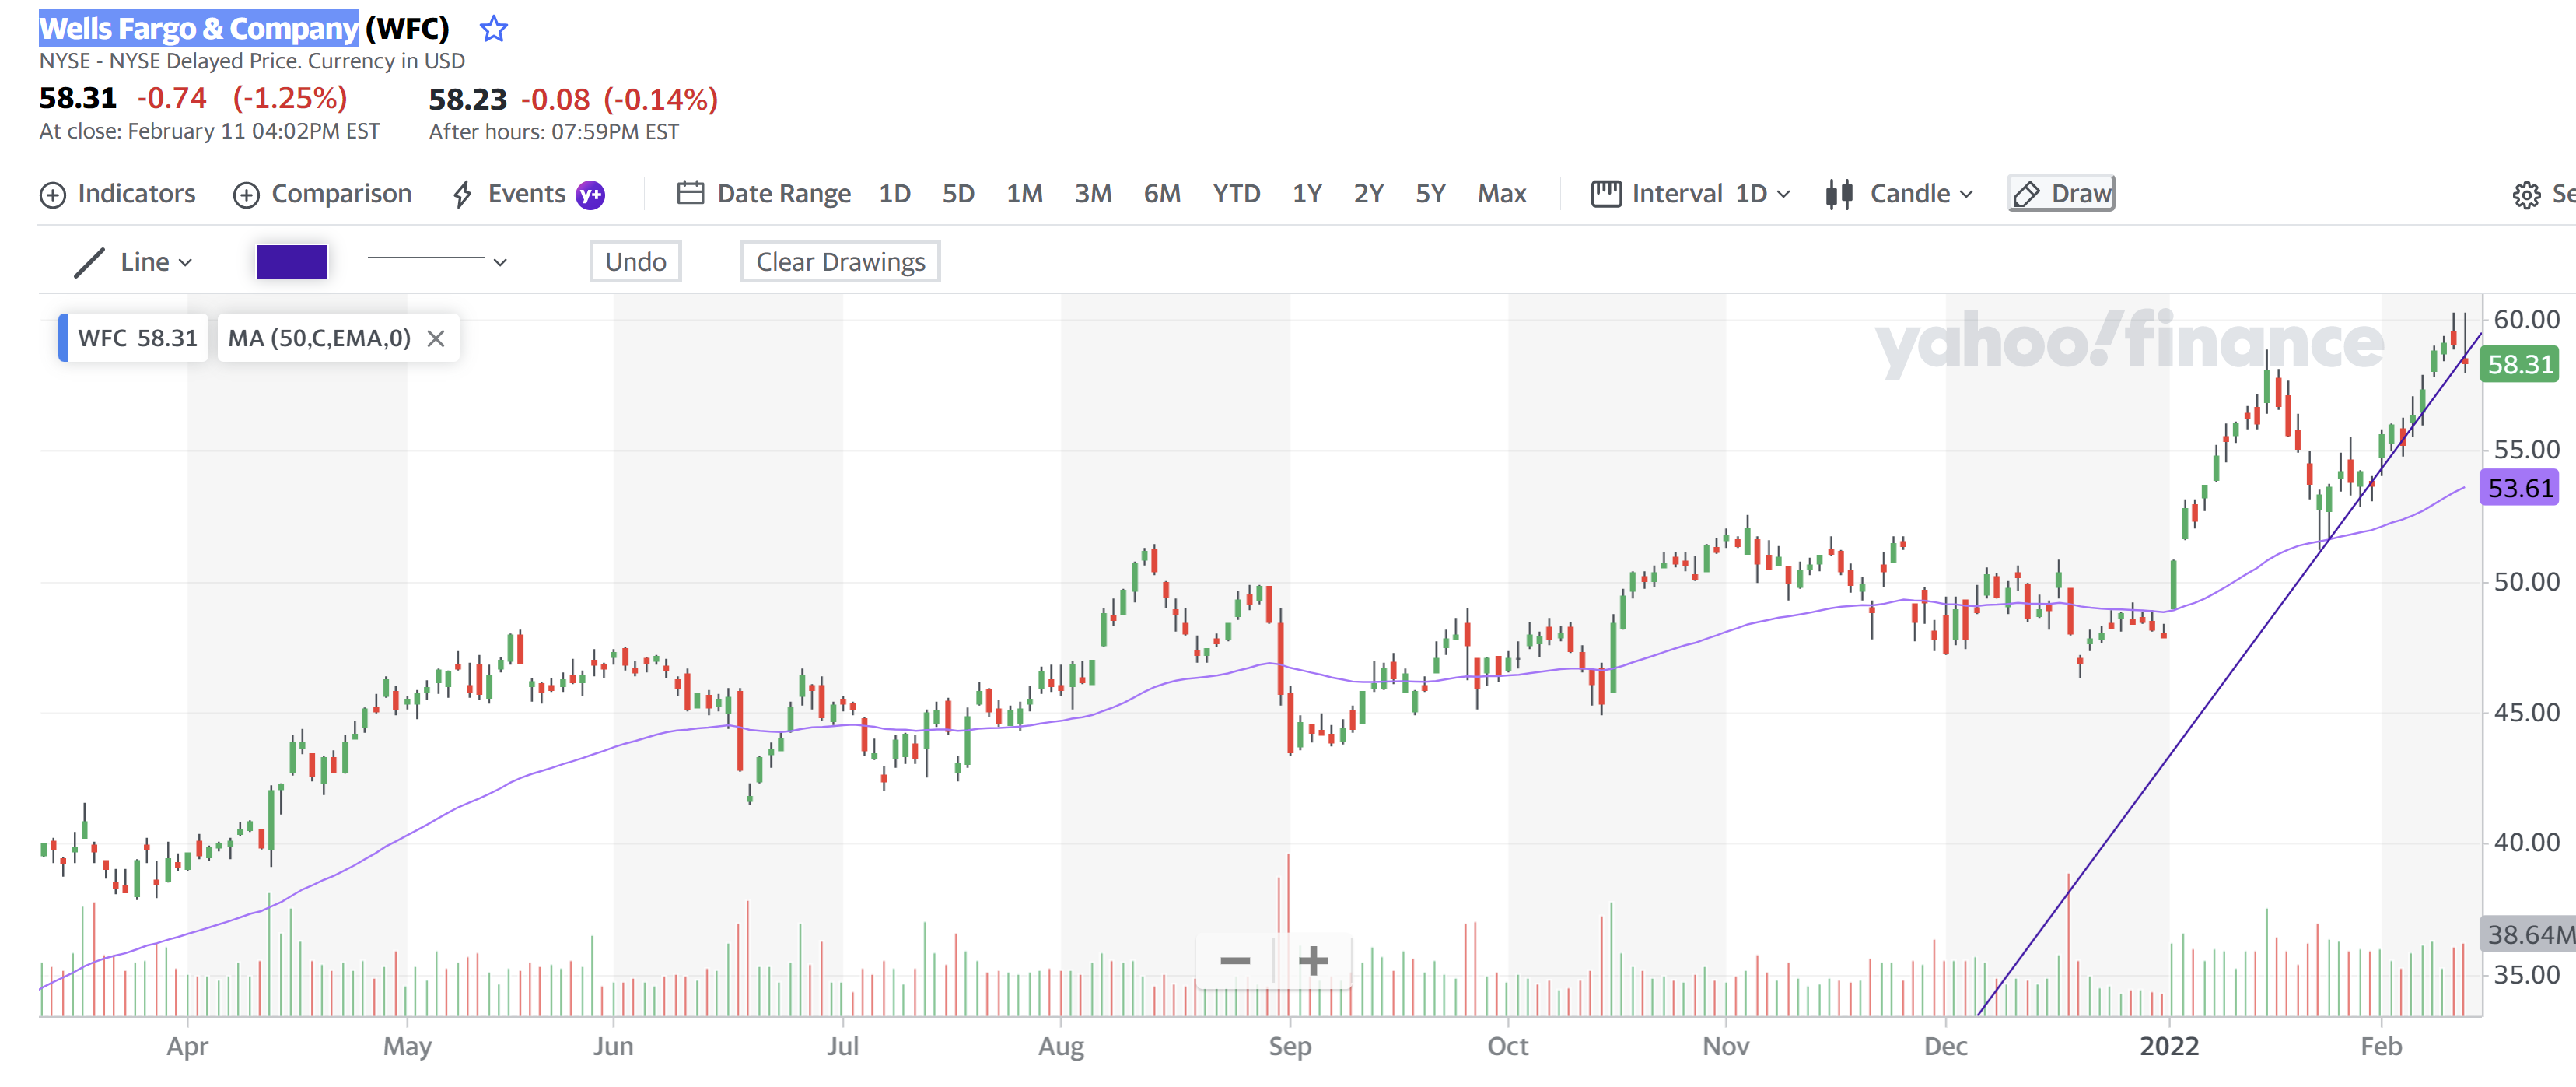Click the 2022 label on time axis
The height and width of the screenshot is (1087, 2576).
(2169, 1047)
